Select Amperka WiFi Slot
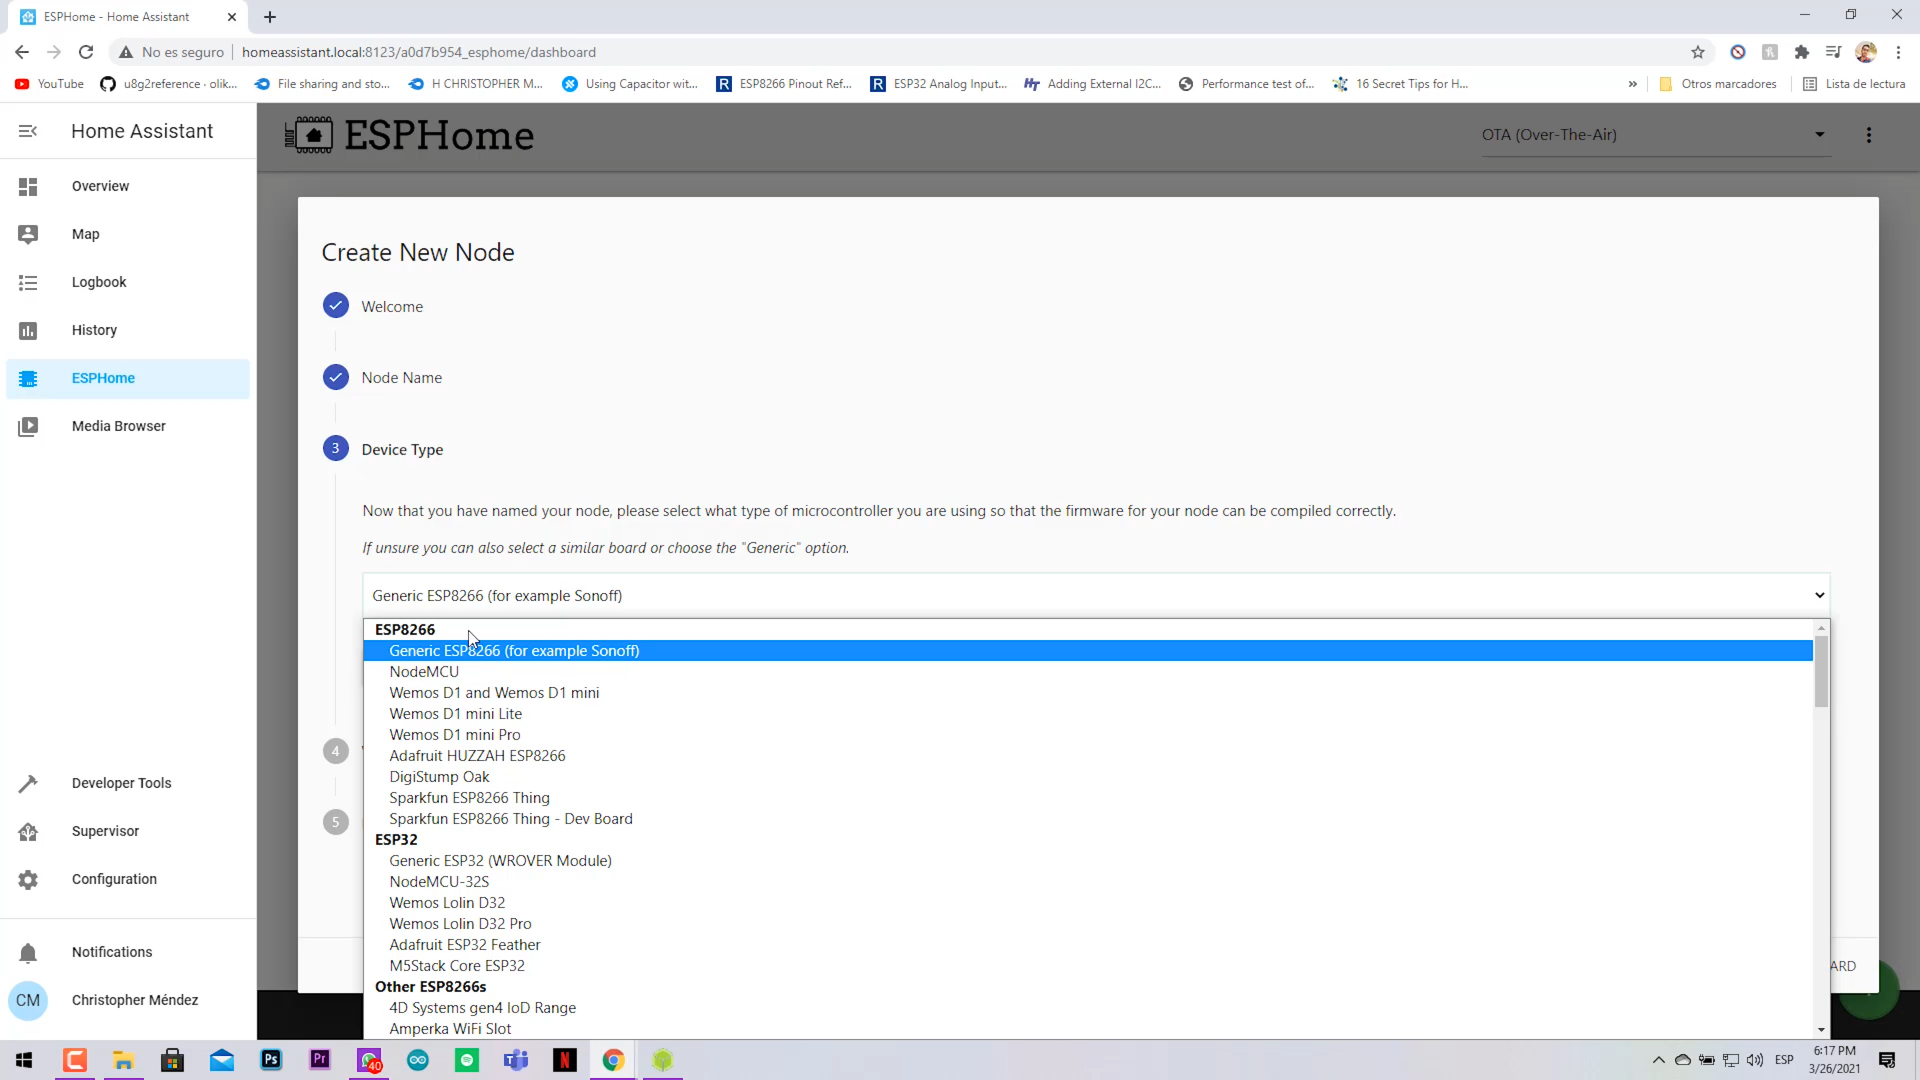 [1088, 1029]
